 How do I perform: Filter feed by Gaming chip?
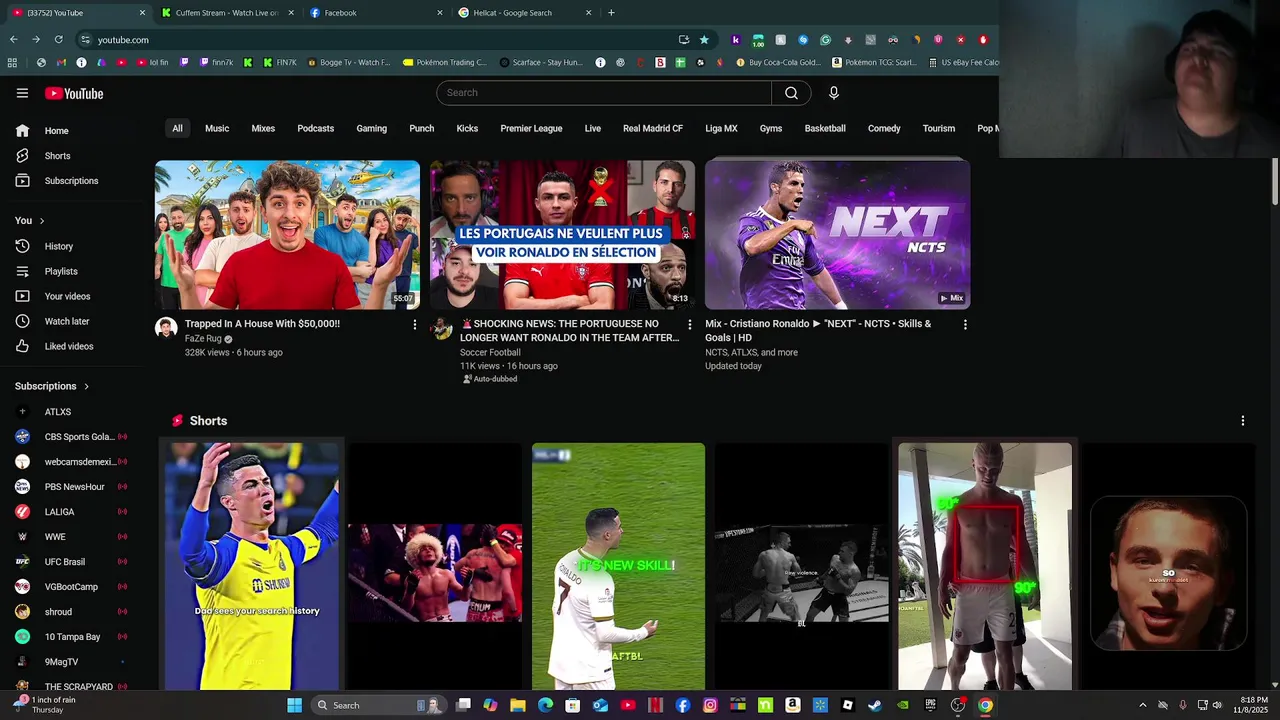click(371, 128)
